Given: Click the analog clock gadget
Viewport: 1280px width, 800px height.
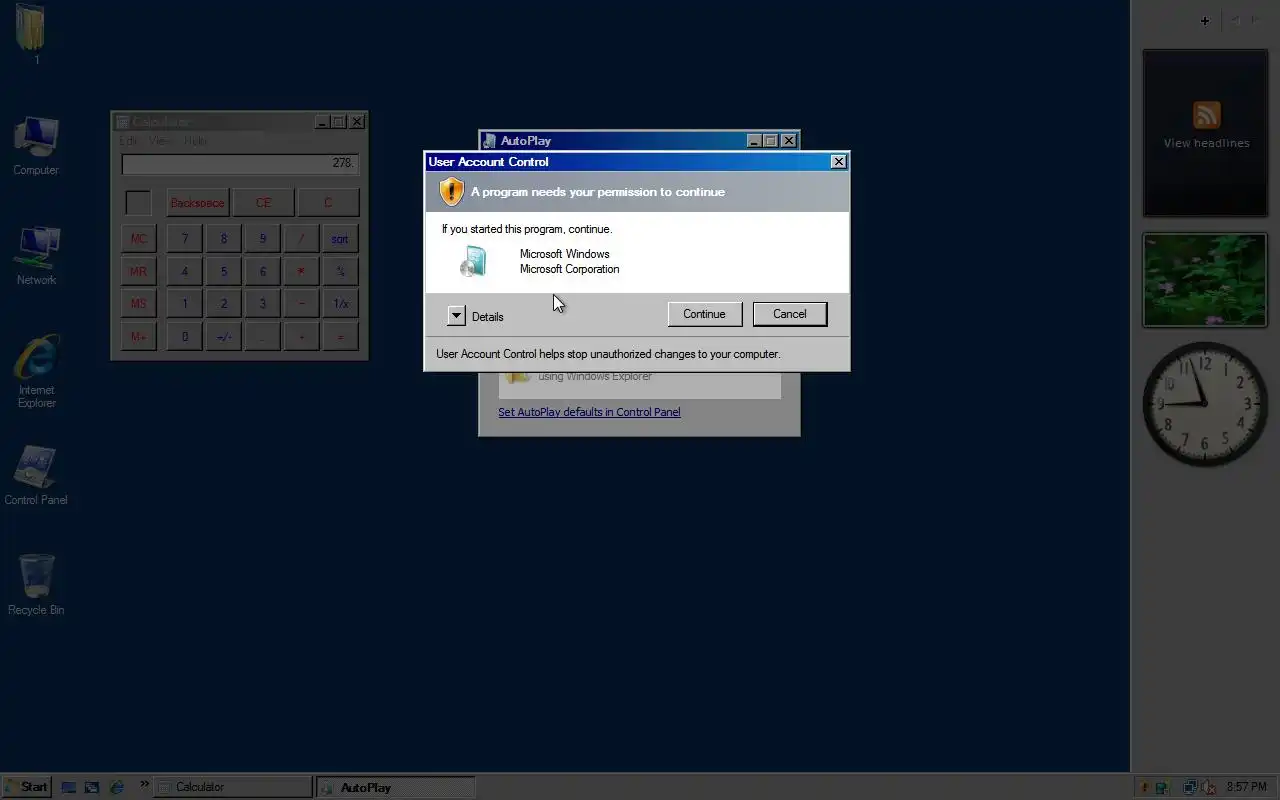Looking at the screenshot, I should tap(1205, 403).
